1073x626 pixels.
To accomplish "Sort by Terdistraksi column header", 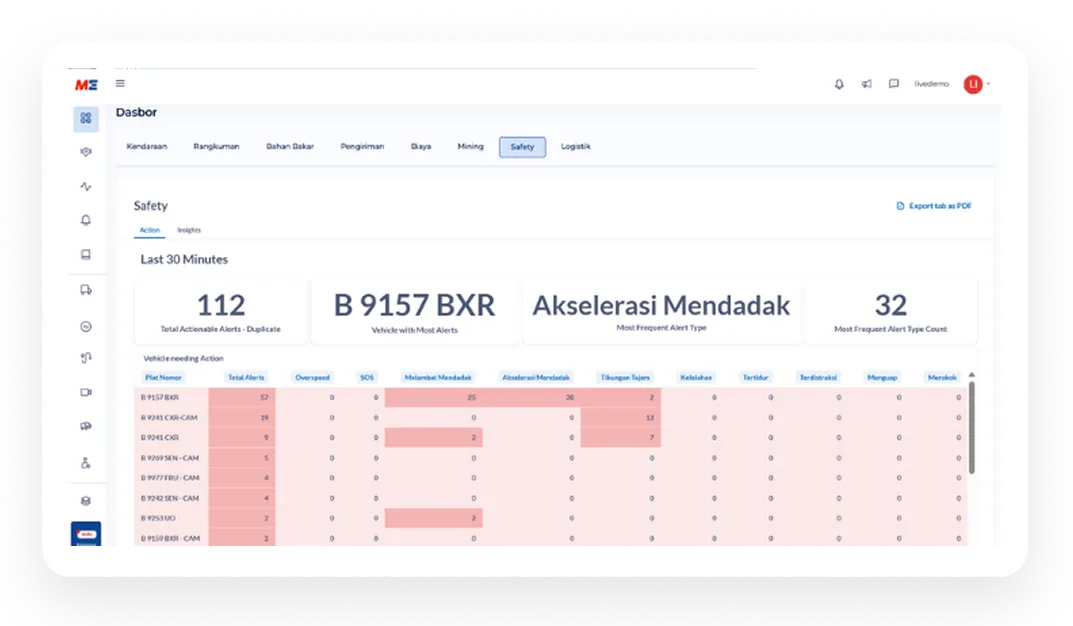I will pos(818,377).
